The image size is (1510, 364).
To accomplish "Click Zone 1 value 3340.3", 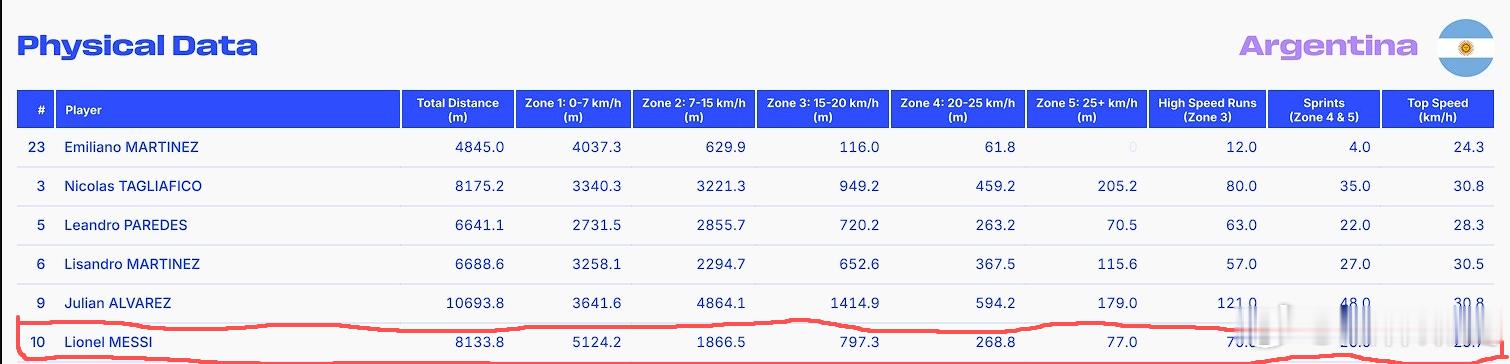I will coord(597,186).
